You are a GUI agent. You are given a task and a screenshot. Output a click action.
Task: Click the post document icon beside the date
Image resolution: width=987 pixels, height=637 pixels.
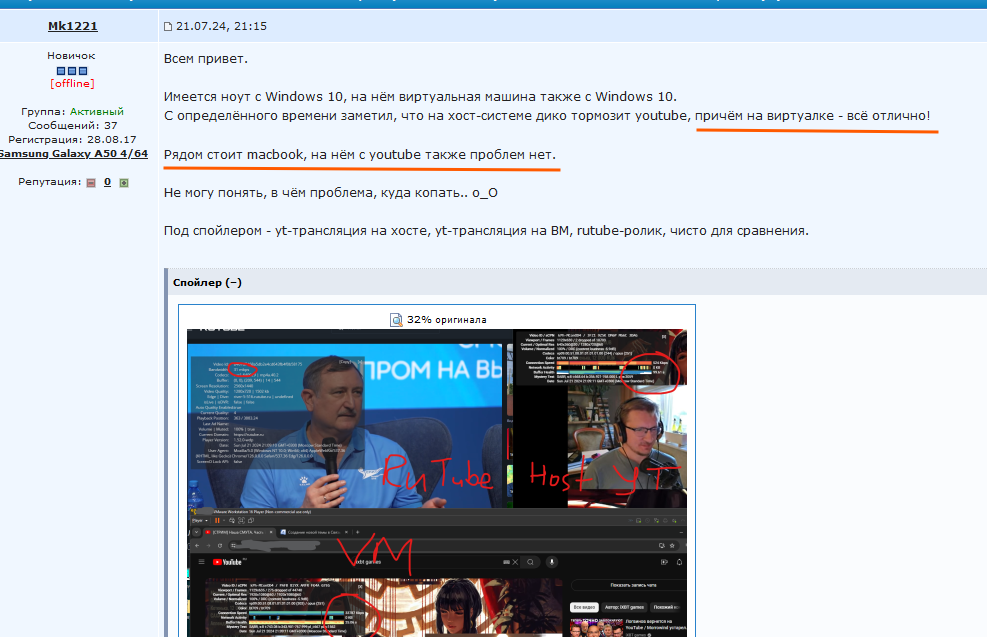point(168,26)
